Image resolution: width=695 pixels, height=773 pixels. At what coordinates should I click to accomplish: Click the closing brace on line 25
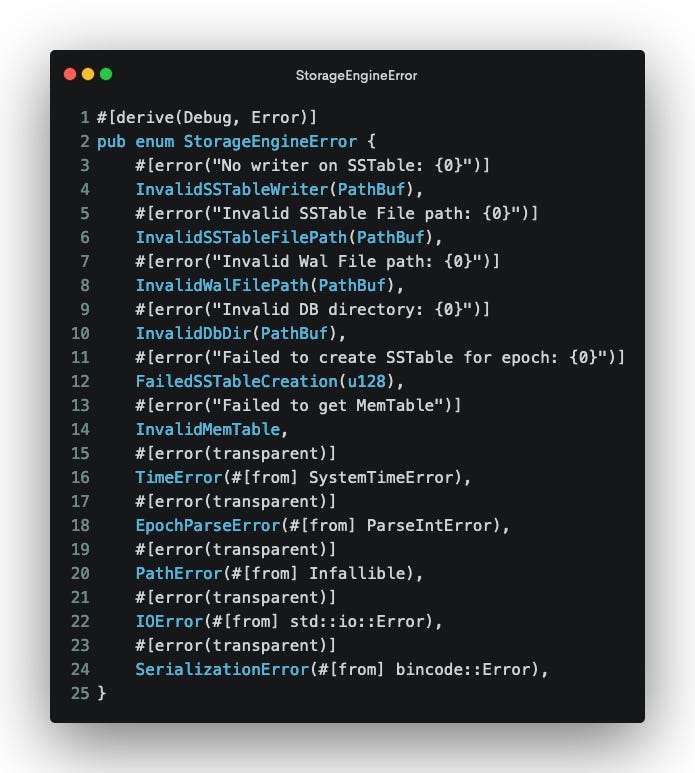click(102, 693)
